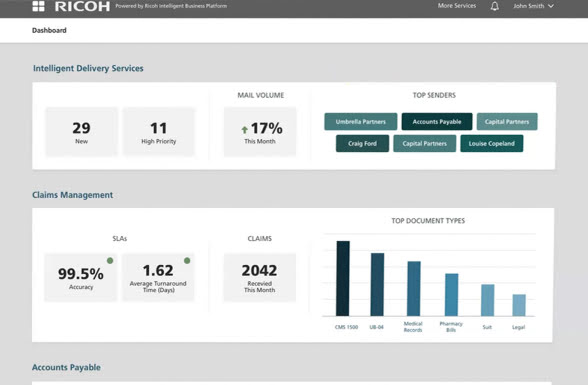Select Accounts Payable sender tag
The image size is (588, 385).
pyautogui.click(x=437, y=121)
